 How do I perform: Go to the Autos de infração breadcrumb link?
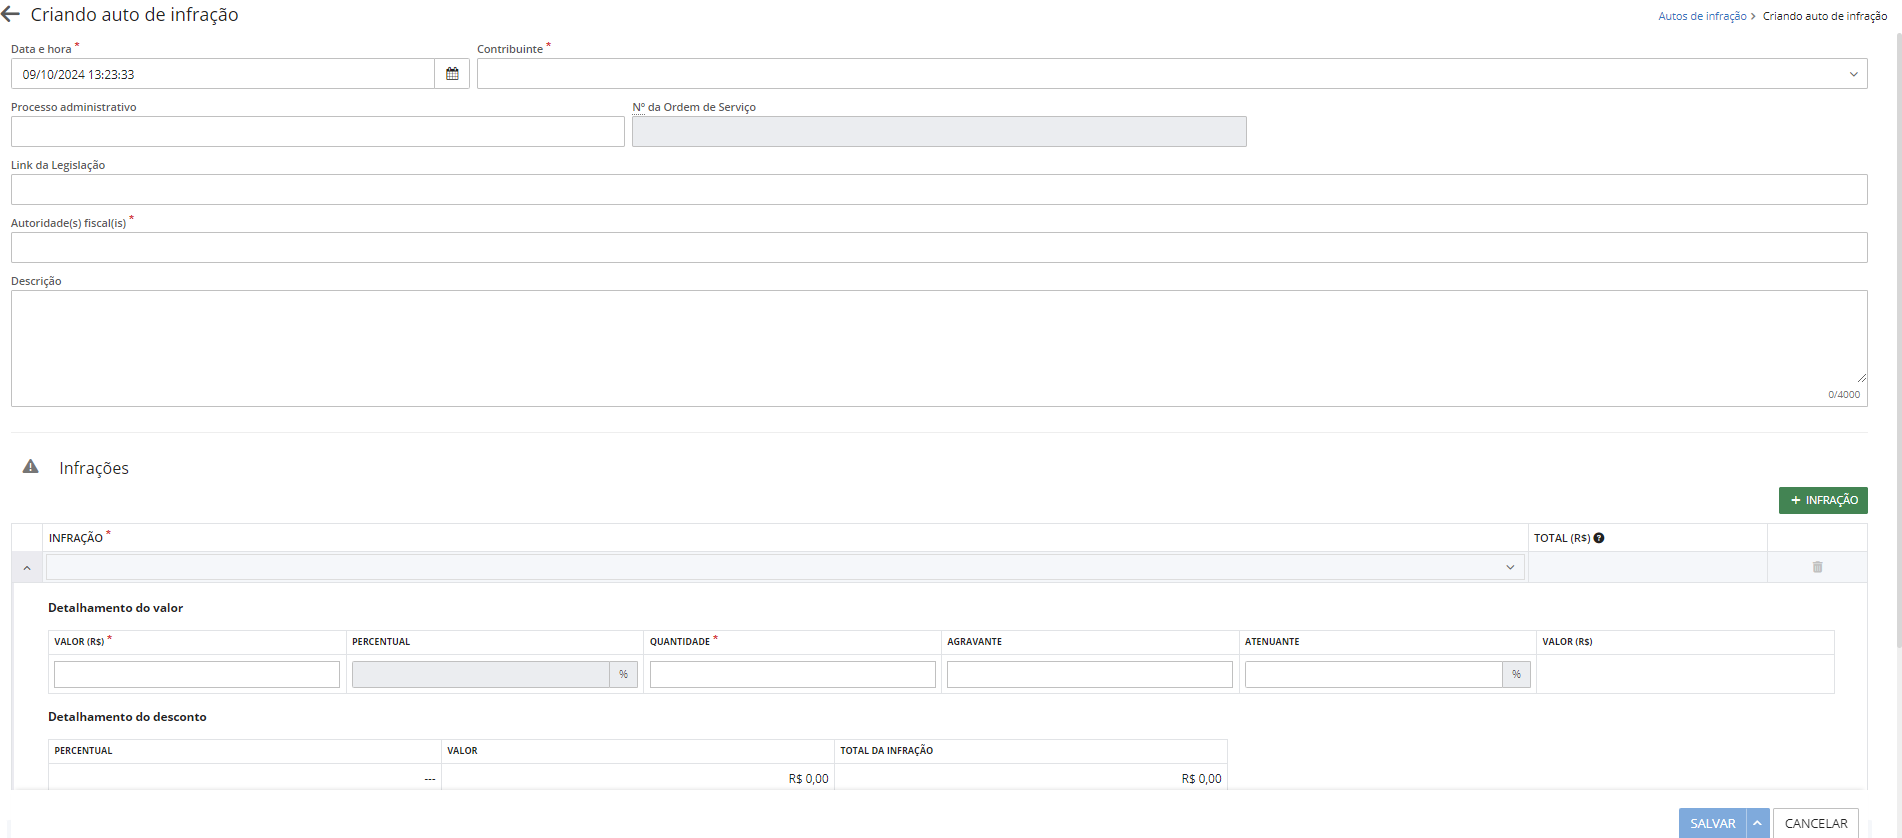[x=1702, y=16]
